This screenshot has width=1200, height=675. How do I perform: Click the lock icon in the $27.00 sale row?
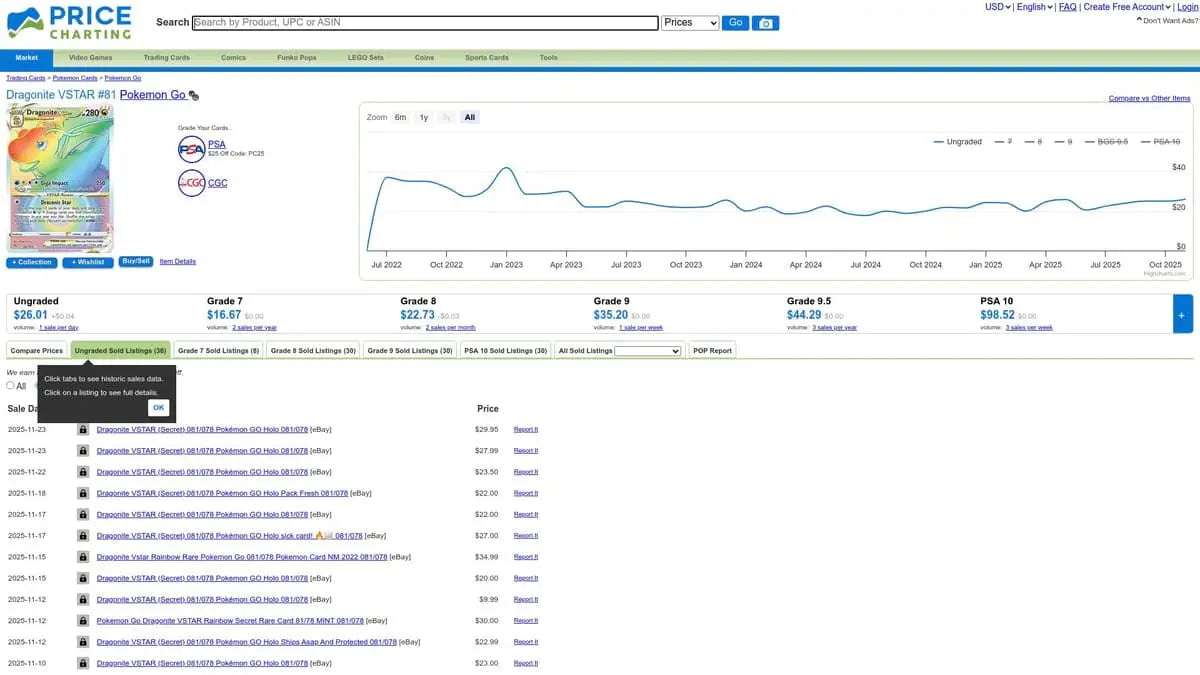point(83,536)
